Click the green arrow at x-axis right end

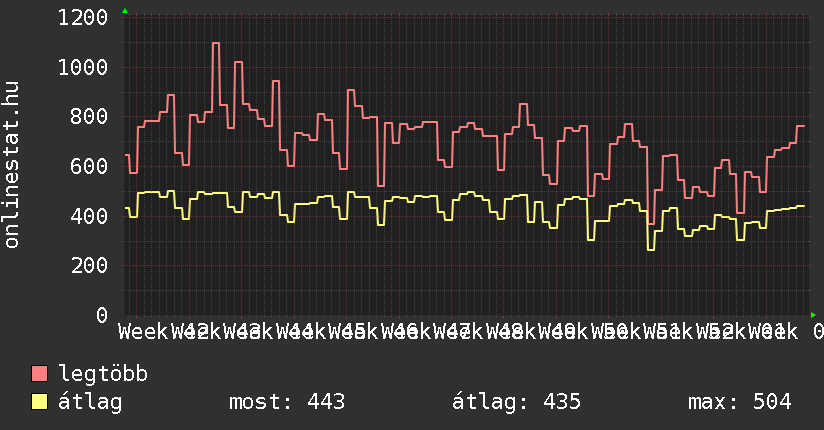click(x=813, y=315)
